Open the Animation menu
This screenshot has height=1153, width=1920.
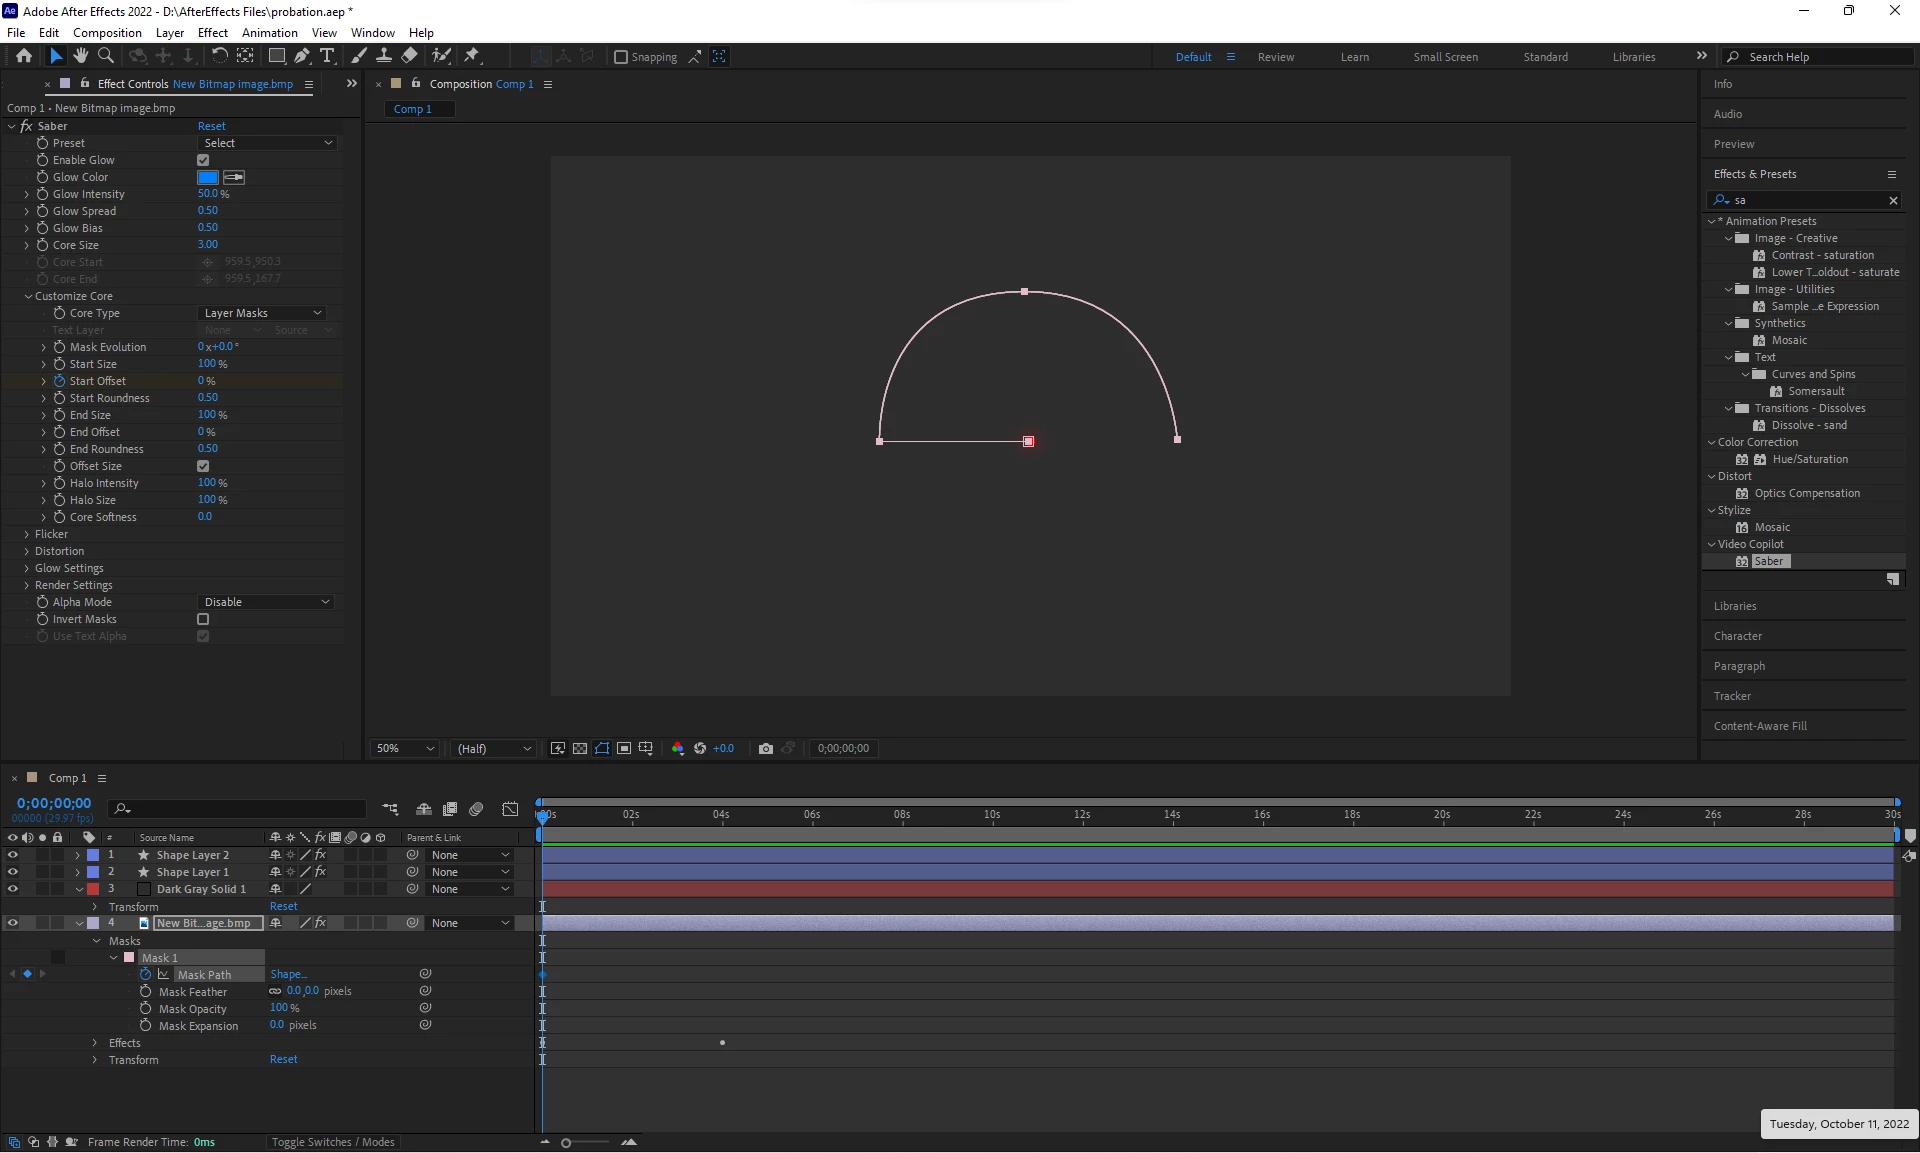(269, 32)
